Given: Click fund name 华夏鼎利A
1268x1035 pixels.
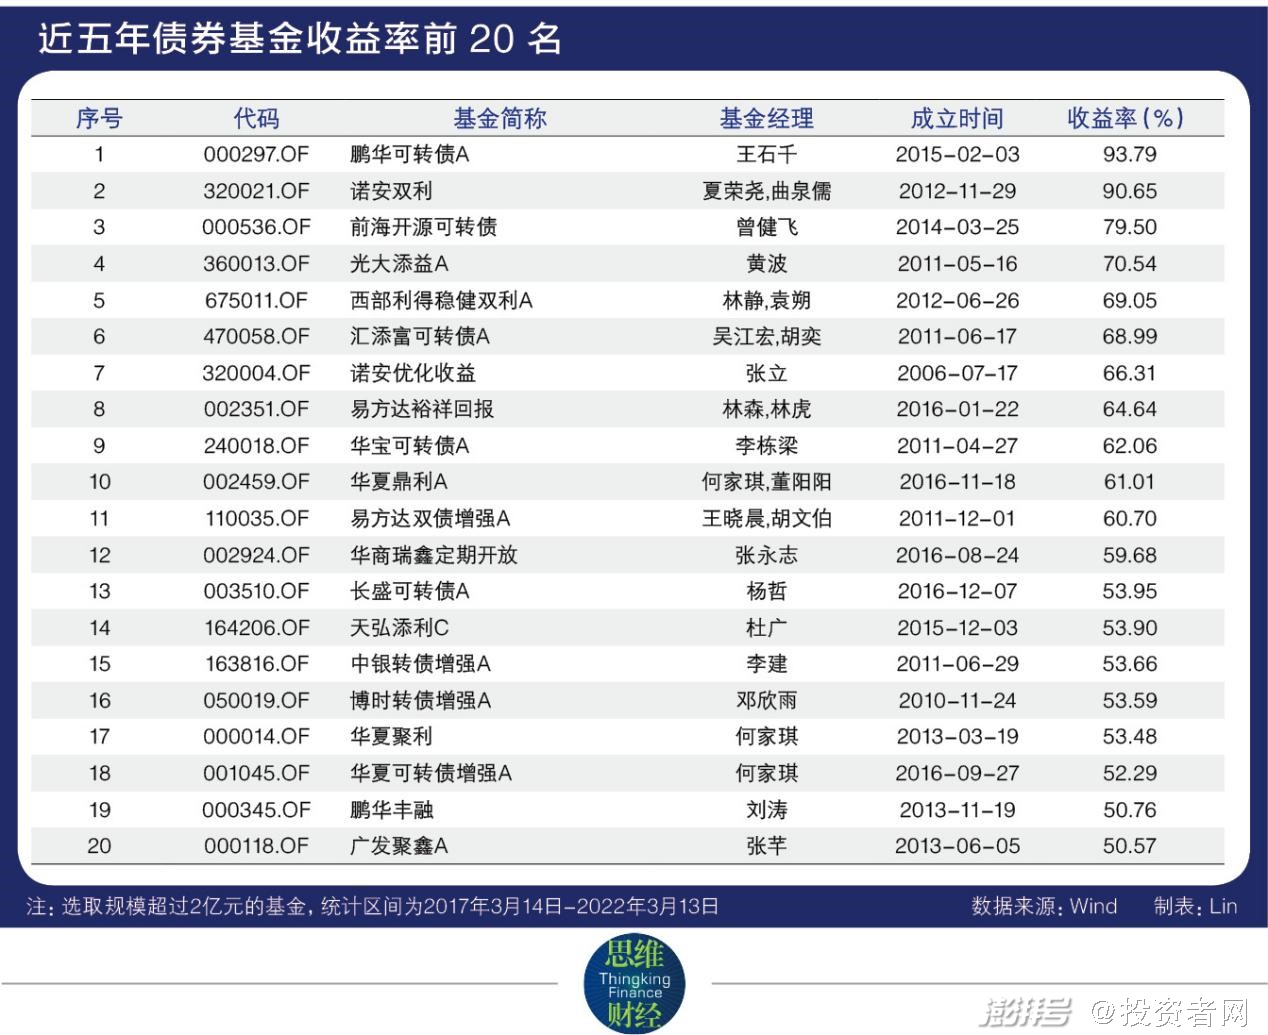Looking at the screenshot, I should click(399, 482).
